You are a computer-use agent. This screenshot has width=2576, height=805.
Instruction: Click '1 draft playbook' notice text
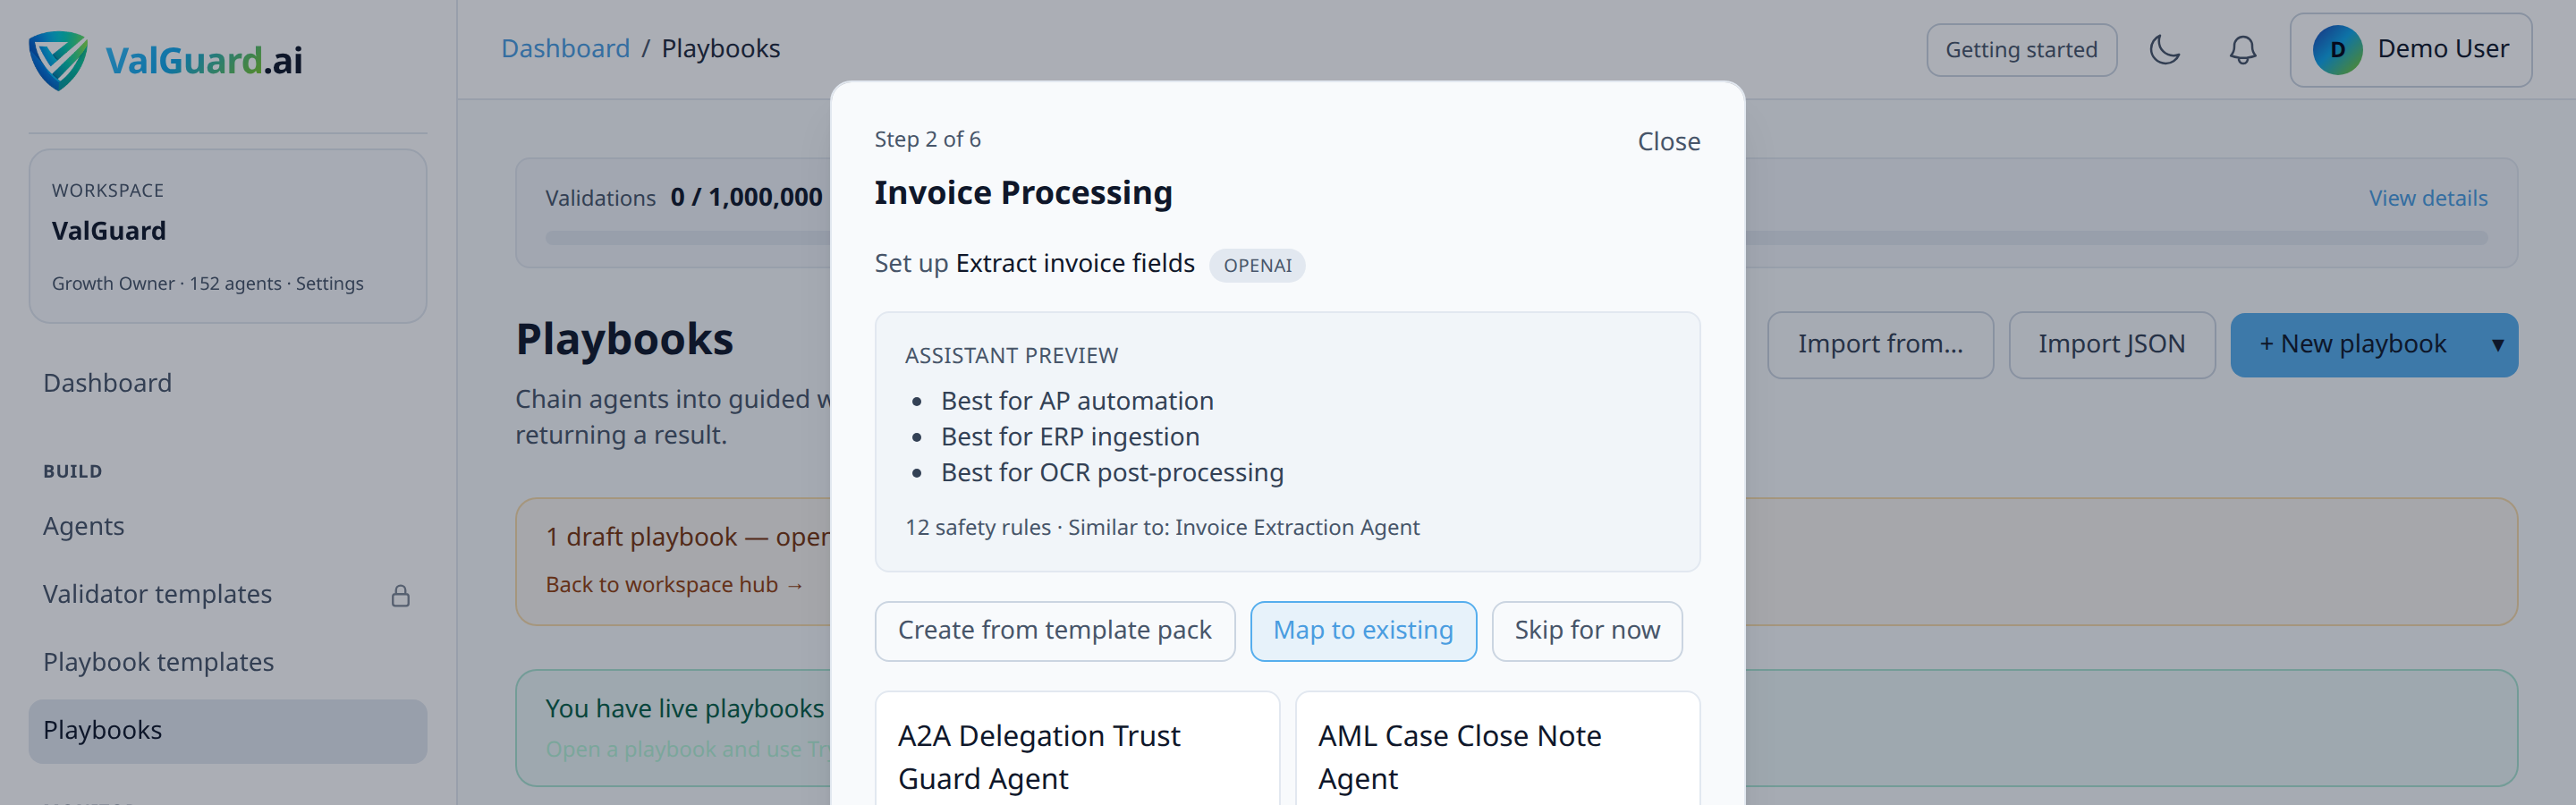point(687,537)
